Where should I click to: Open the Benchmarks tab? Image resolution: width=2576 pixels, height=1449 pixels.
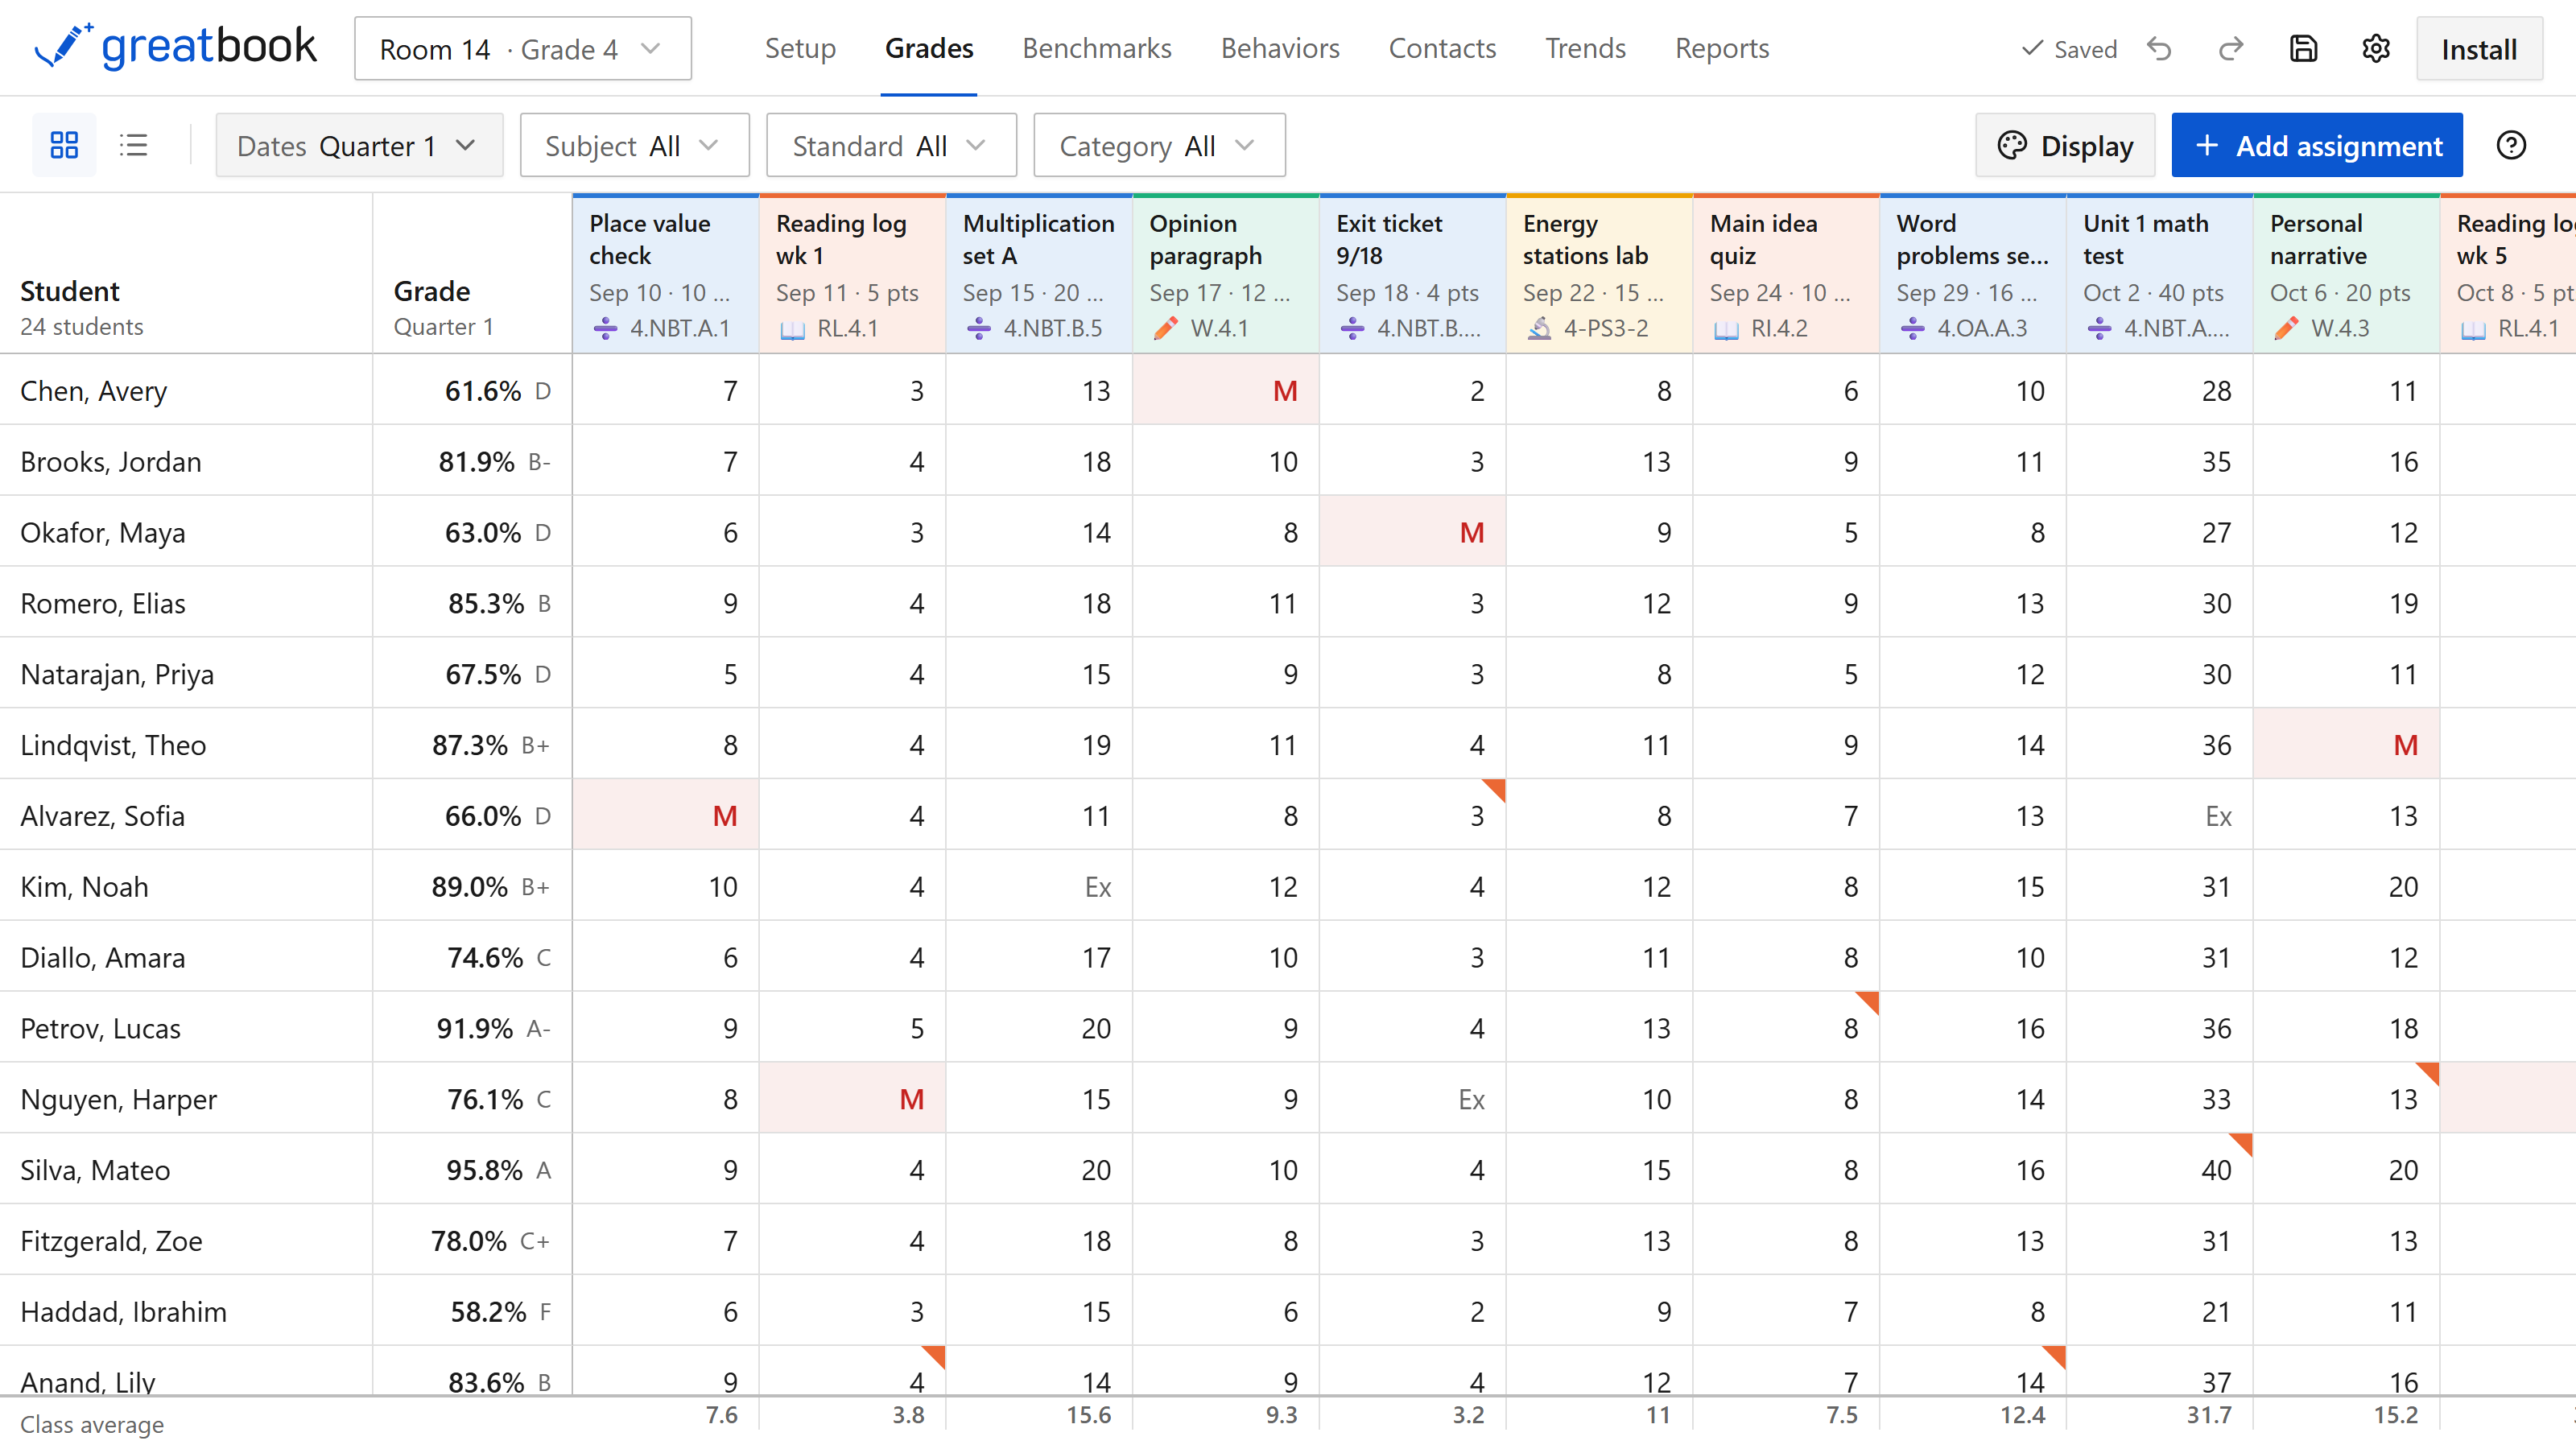click(x=1096, y=48)
